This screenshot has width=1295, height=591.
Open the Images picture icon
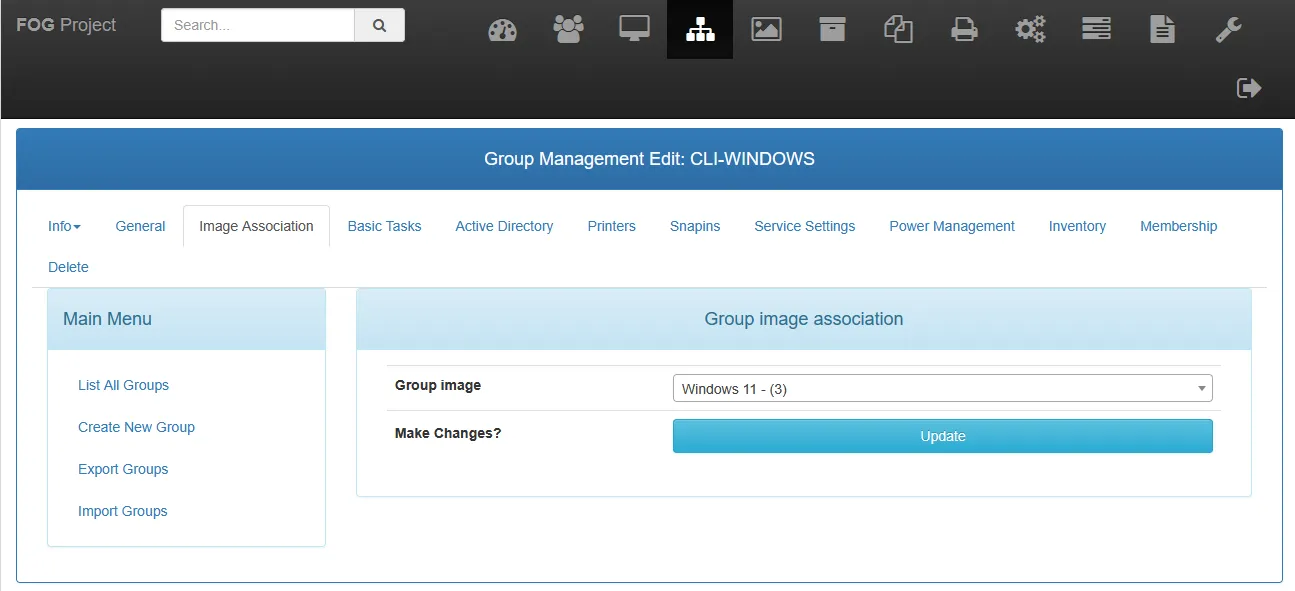coord(766,30)
